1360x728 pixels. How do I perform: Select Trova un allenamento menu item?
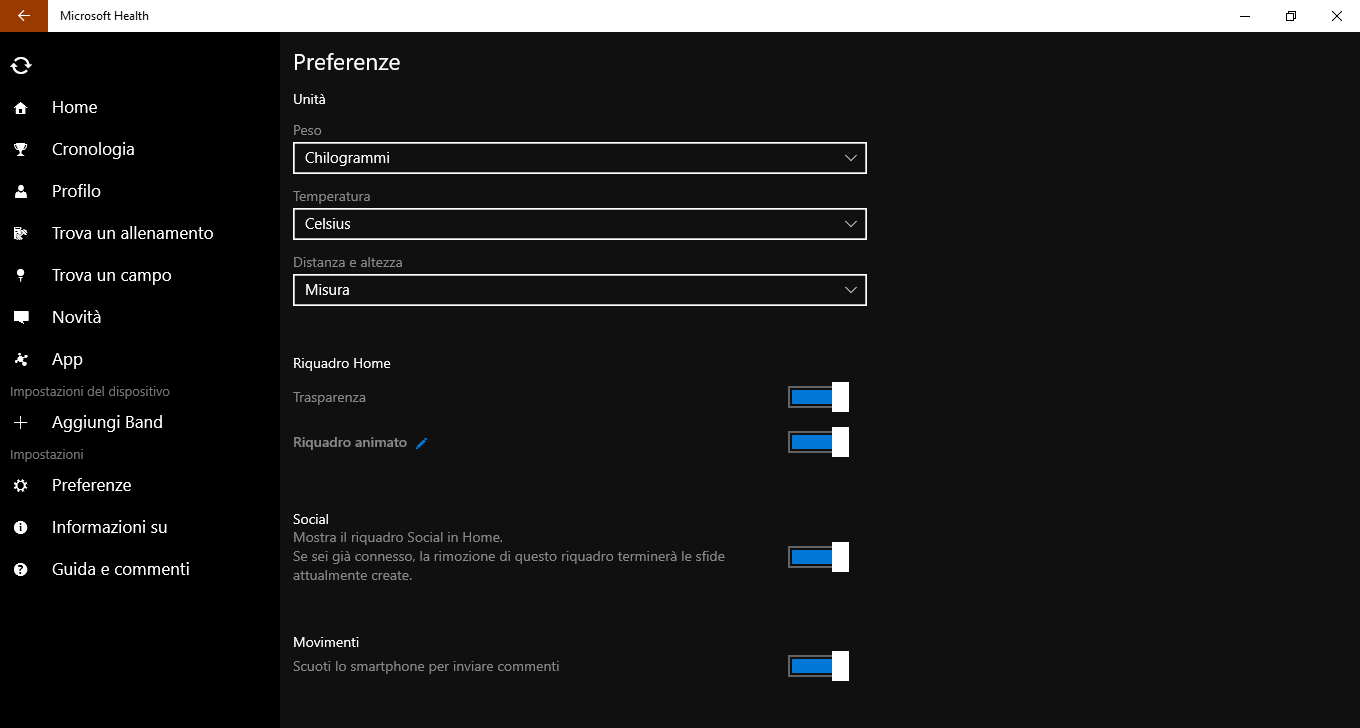pyautogui.click(x=140, y=233)
